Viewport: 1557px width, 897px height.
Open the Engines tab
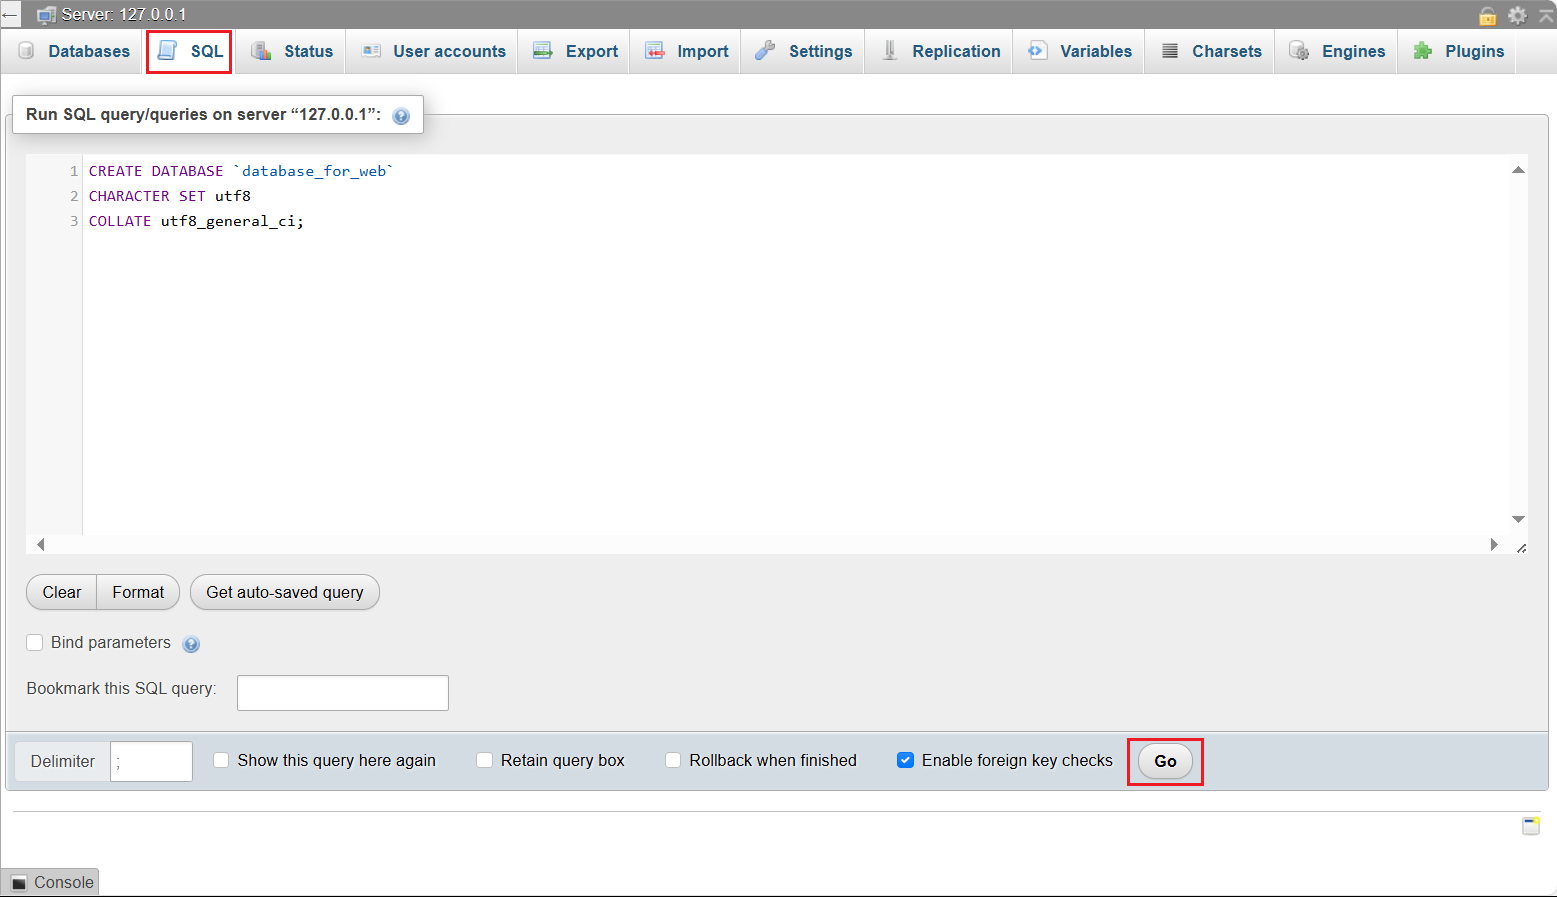pos(1337,52)
